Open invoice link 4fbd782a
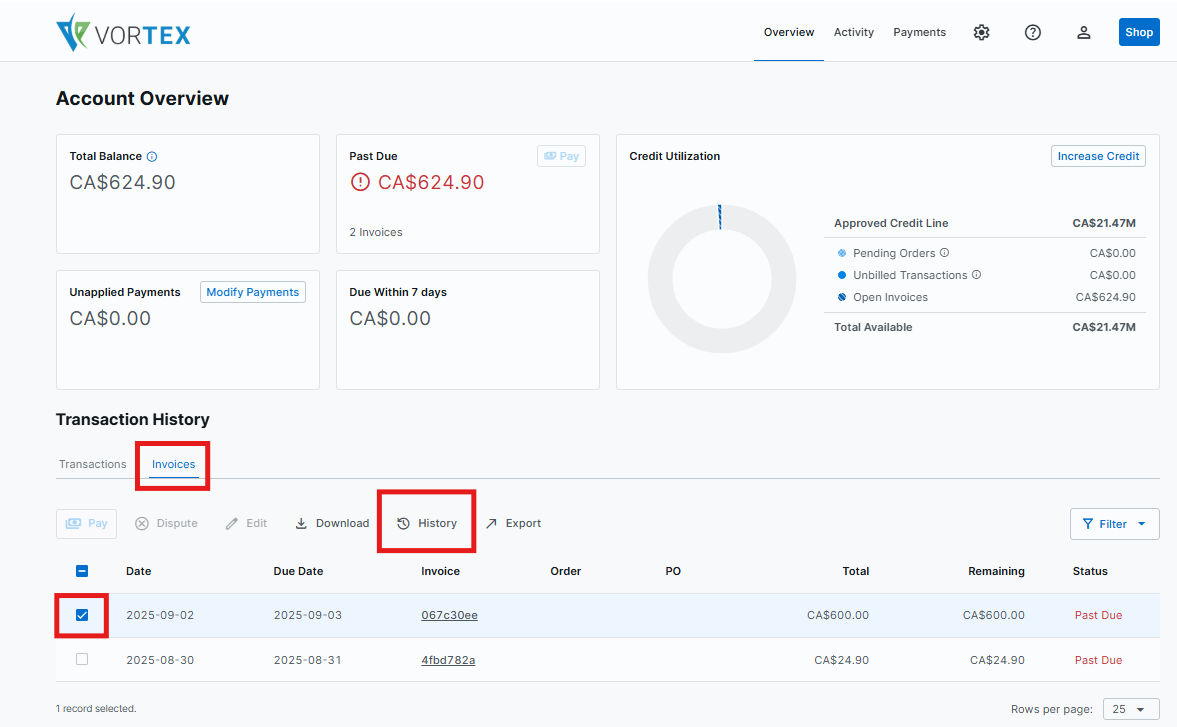Screen dimensions: 1177x727 [x=448, y=660]
